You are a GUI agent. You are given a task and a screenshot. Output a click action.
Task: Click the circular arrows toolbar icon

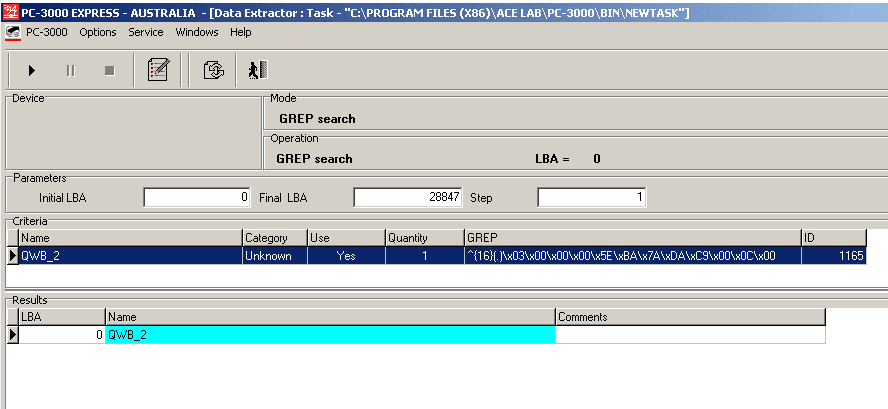214,70
